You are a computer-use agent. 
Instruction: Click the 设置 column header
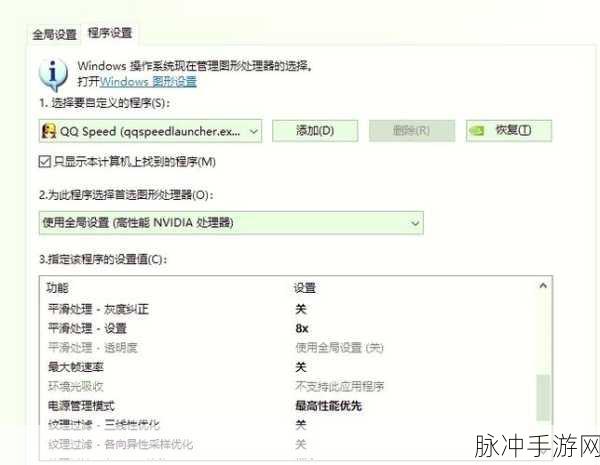(304, 288)
